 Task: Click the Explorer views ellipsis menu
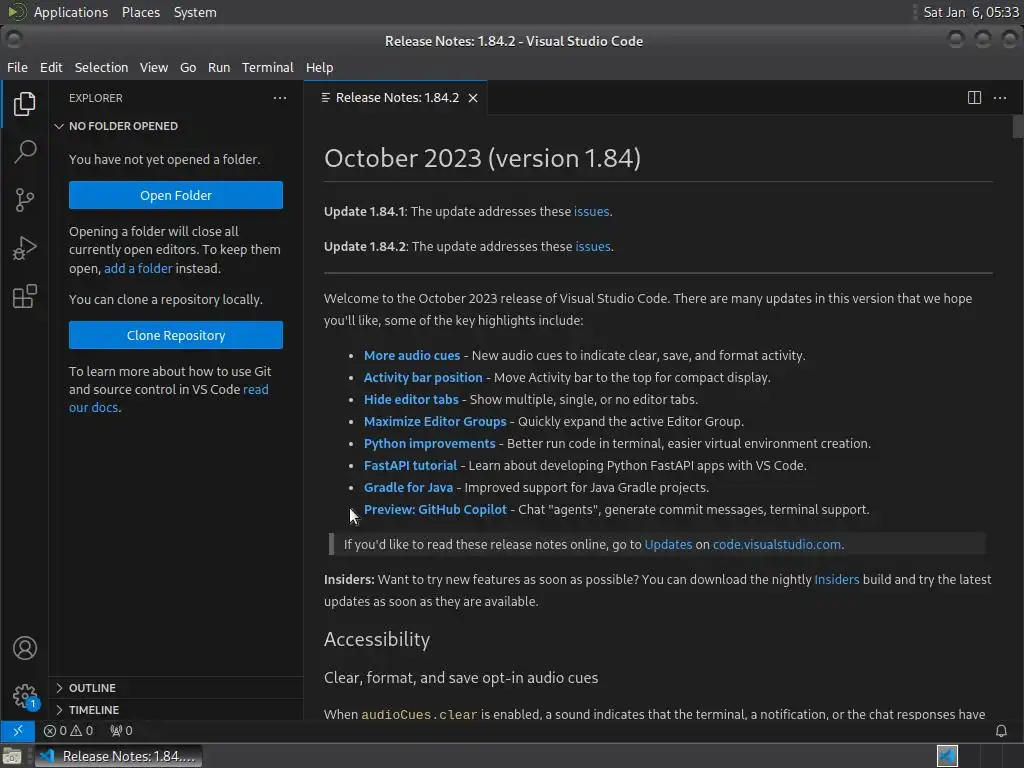tap(280, 98)
